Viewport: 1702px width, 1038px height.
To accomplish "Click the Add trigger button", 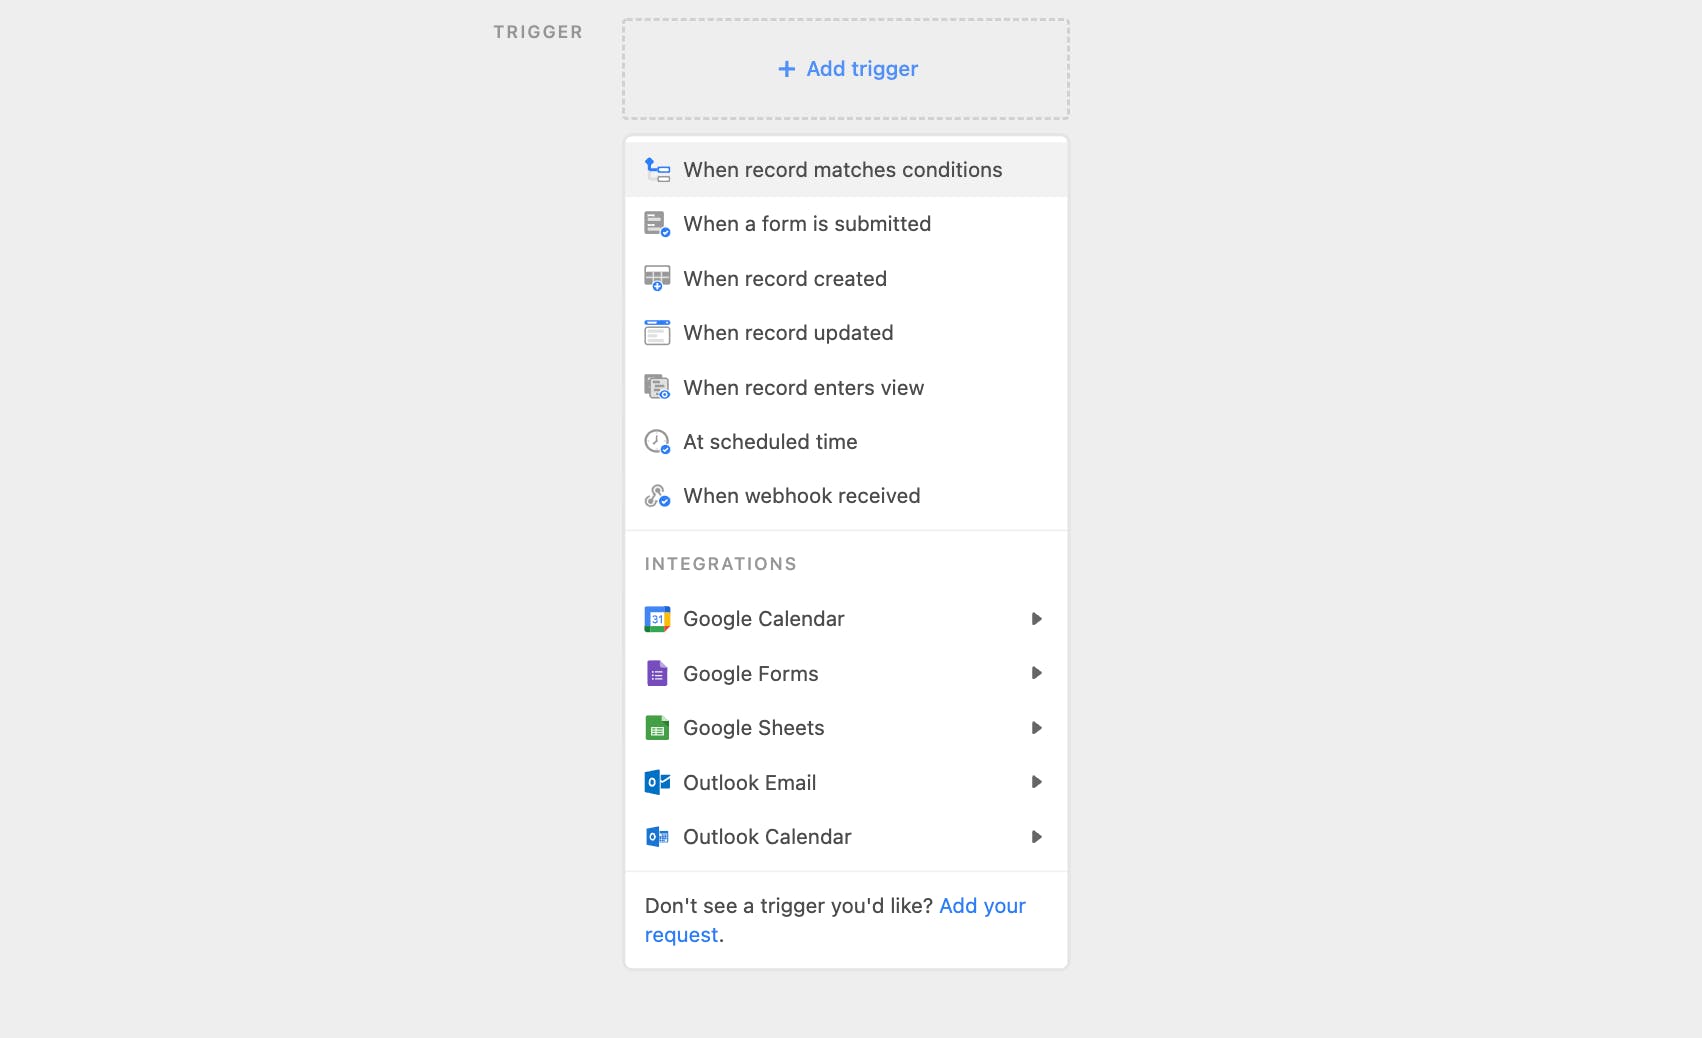I will click(846, 69).
